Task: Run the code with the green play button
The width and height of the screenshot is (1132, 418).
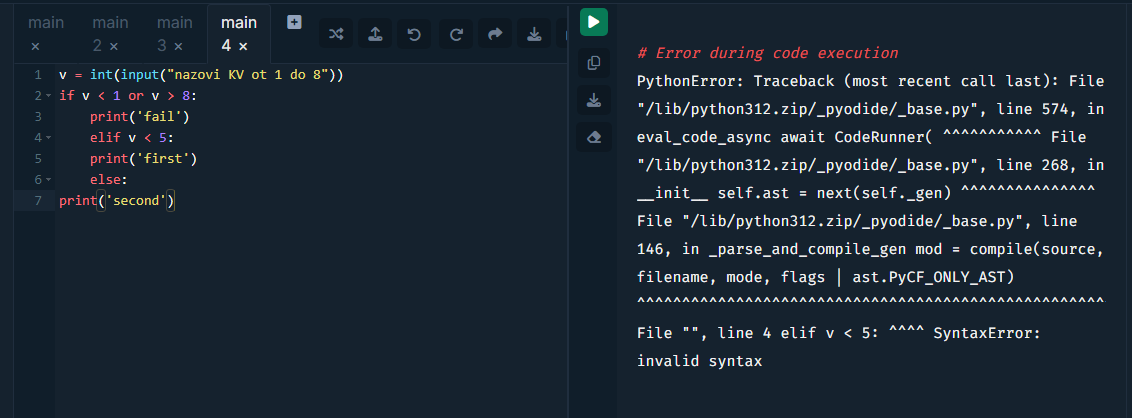Action: pyautogui.click(x=594, y=21)
